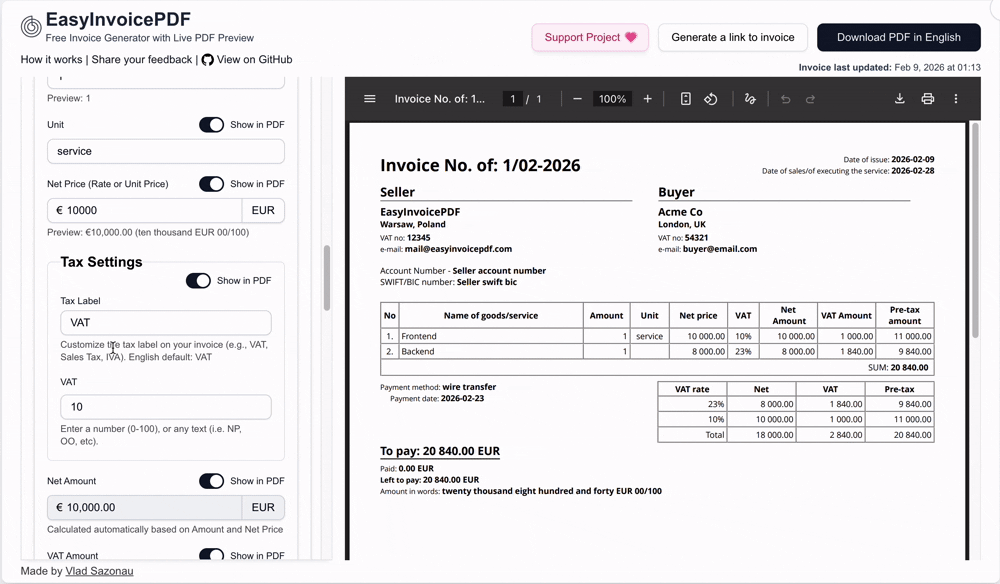1000x584 pixels.
Task: Click the Support Project button
Action: [x=590, y=38]
